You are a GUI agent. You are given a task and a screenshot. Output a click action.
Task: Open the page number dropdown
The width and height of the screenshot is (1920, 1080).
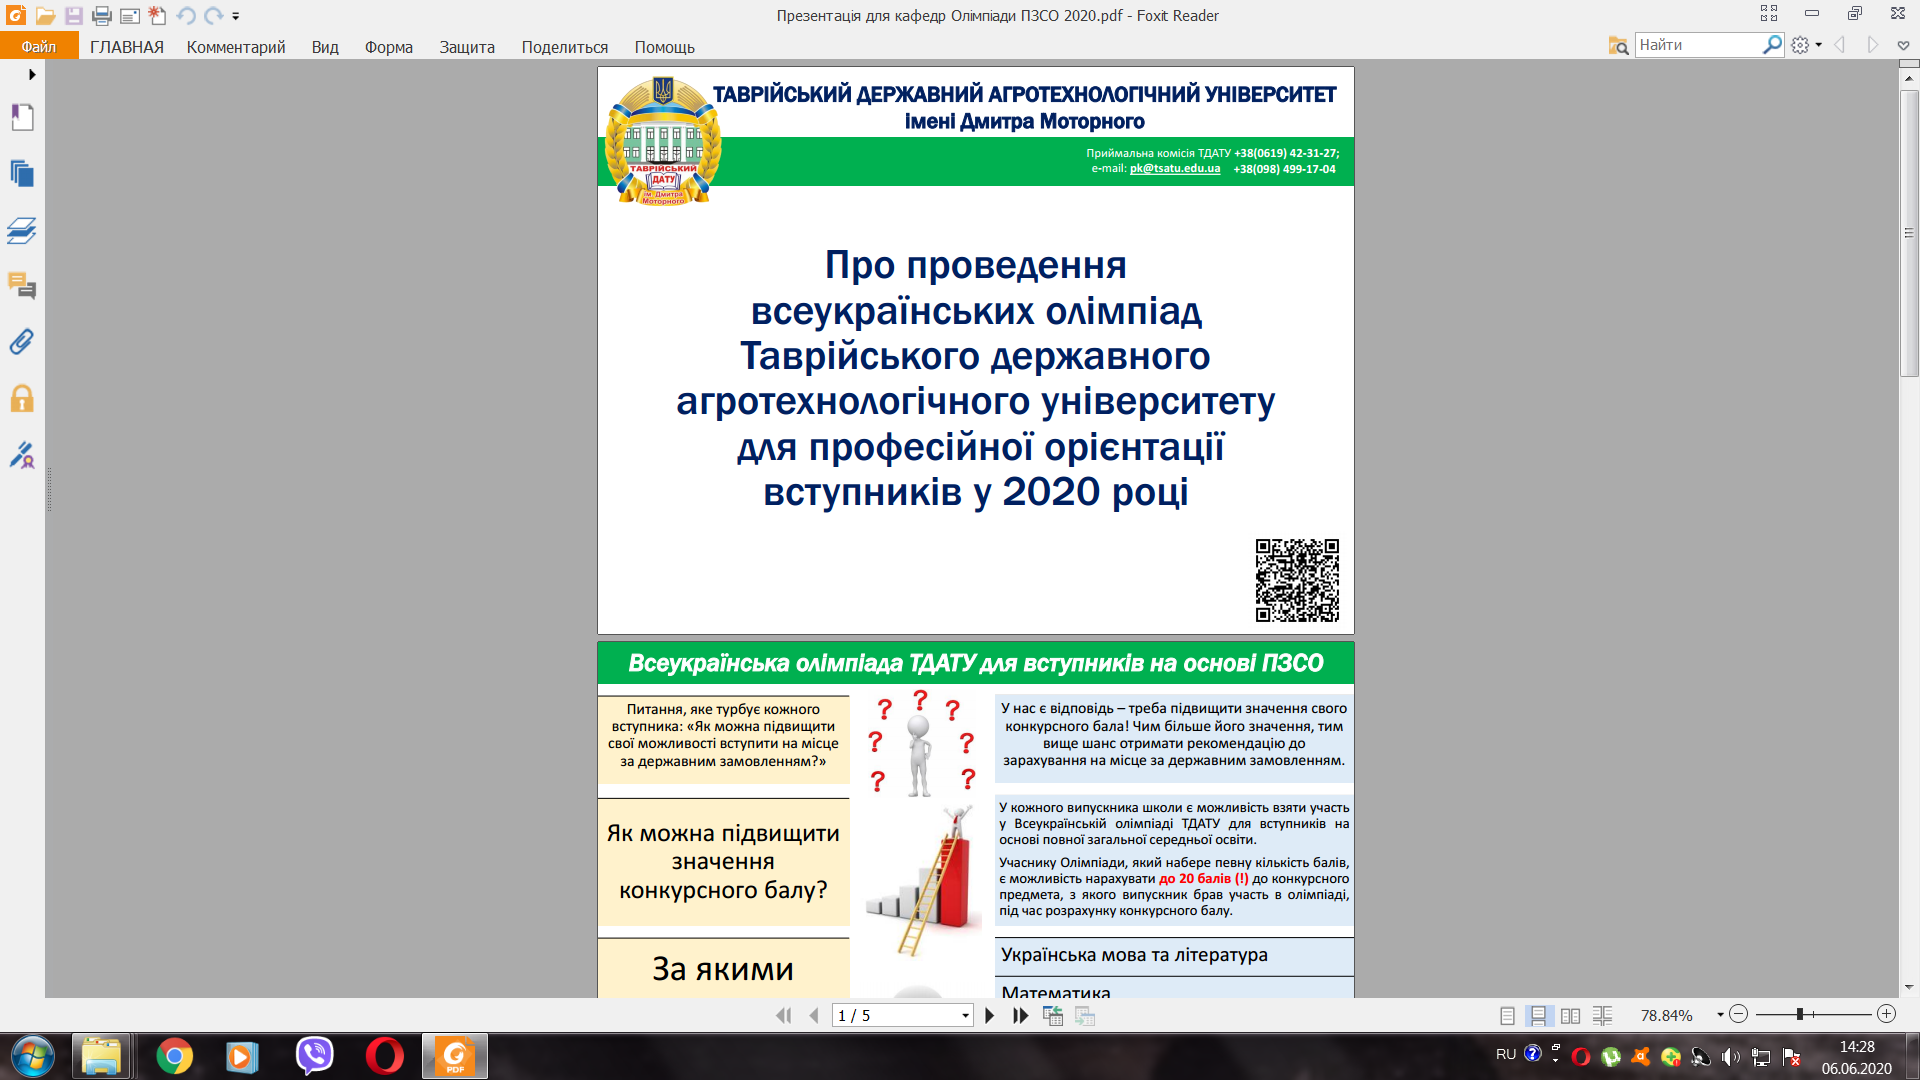[x=965, y=1015]
